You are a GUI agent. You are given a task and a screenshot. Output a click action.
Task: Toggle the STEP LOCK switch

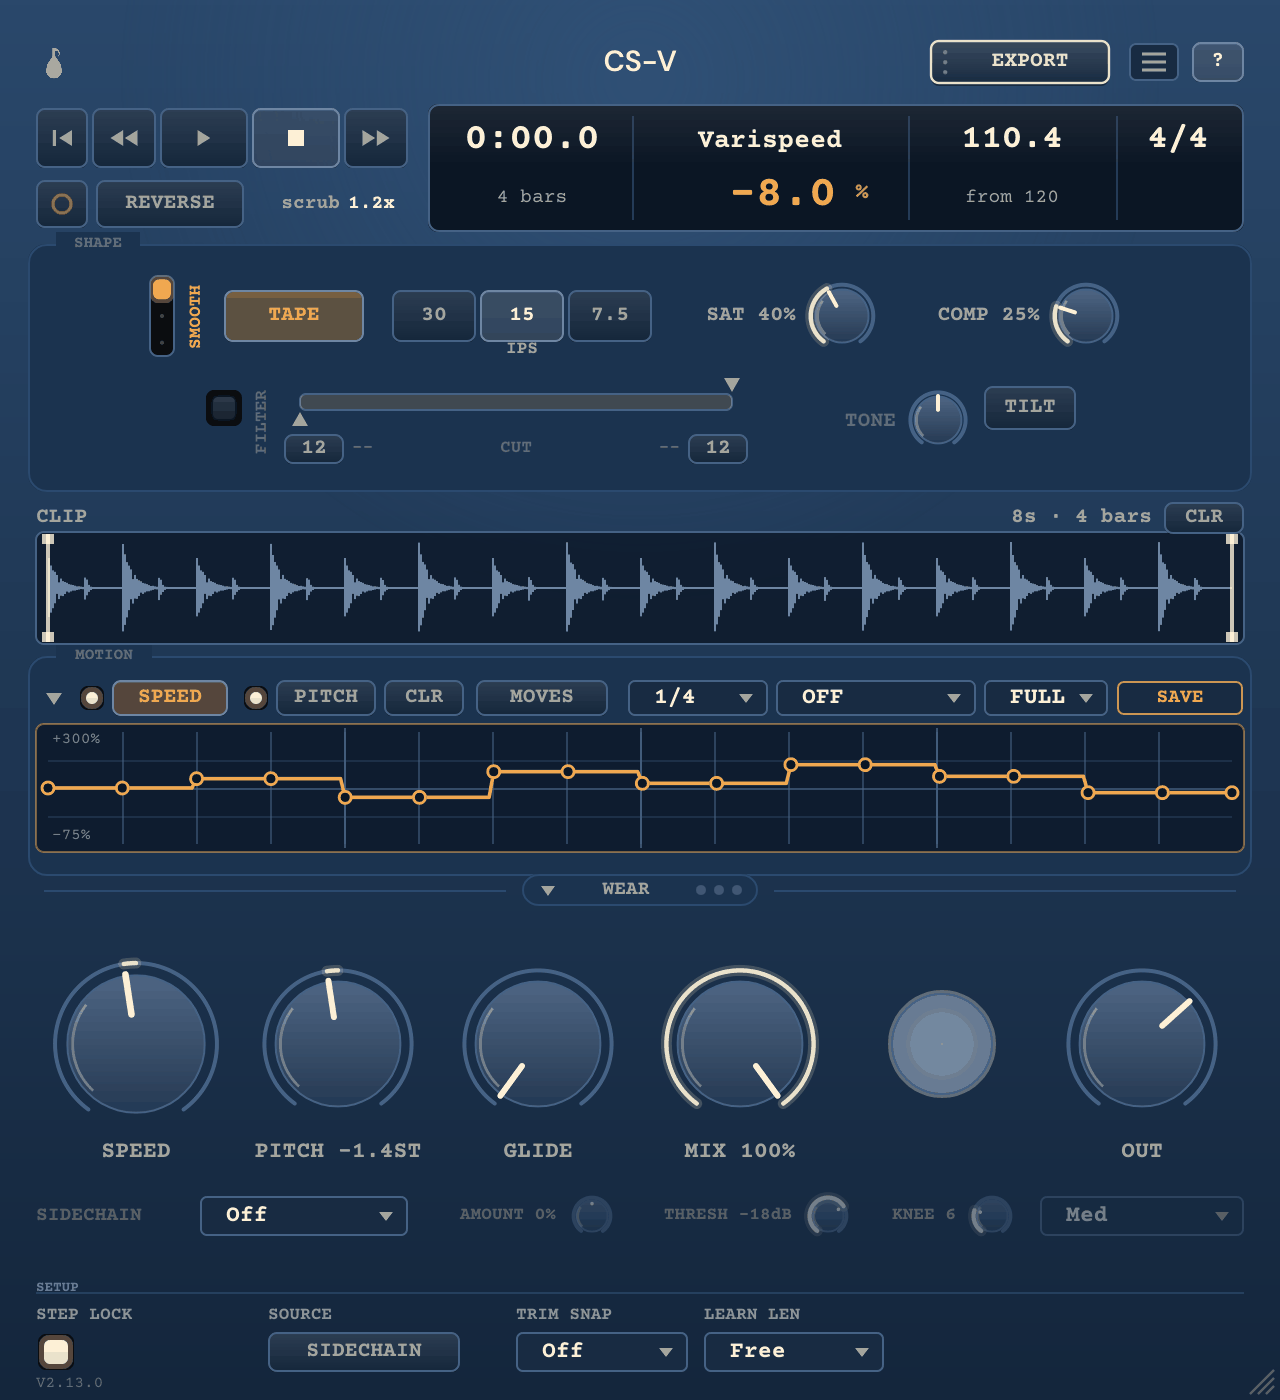coord(56,1352)
